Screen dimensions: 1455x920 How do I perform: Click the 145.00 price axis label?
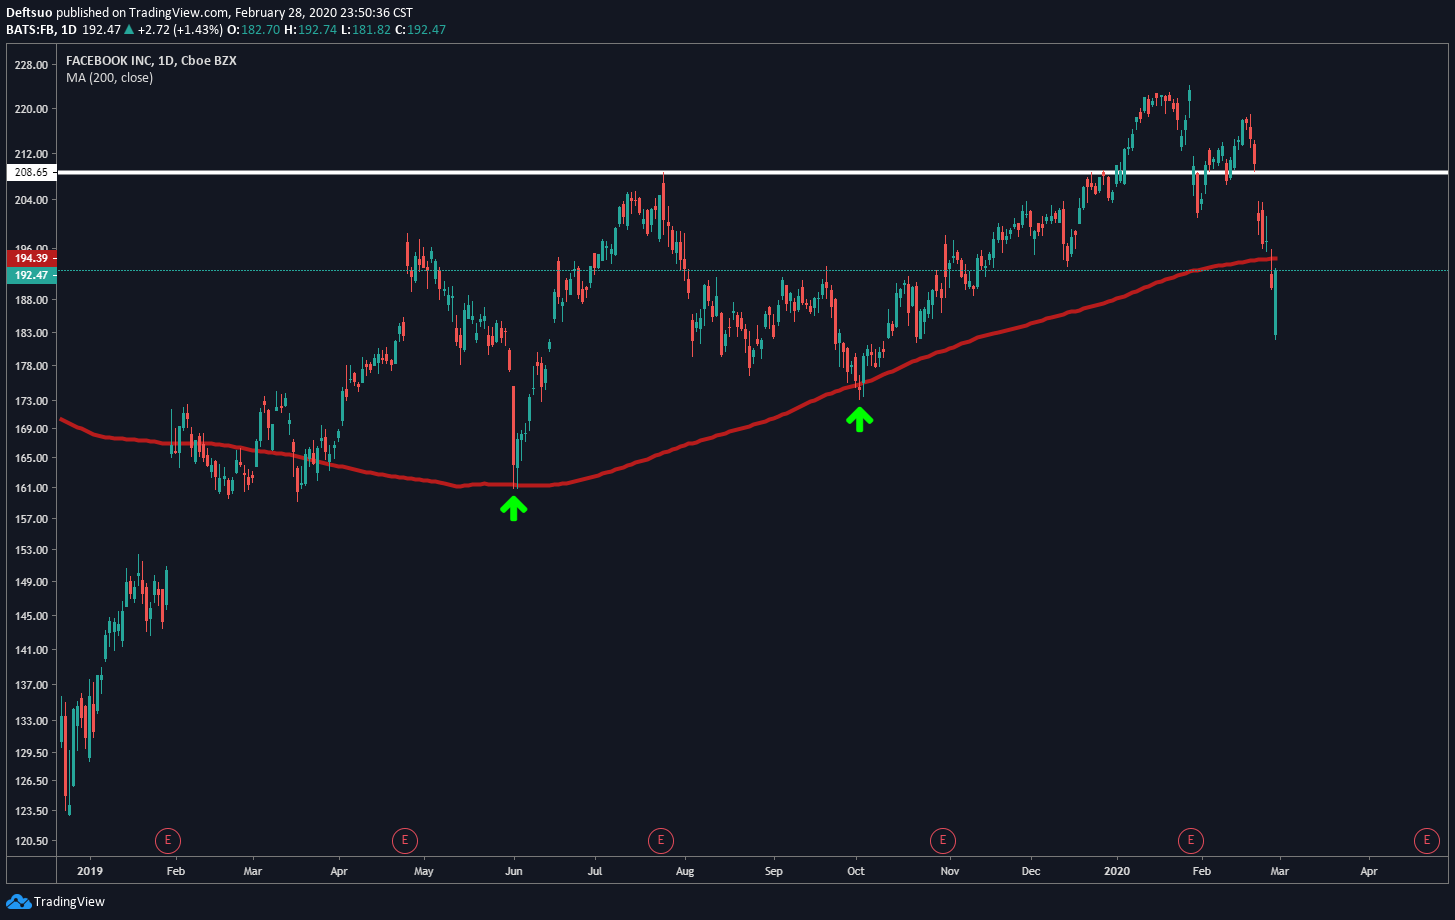33,616
